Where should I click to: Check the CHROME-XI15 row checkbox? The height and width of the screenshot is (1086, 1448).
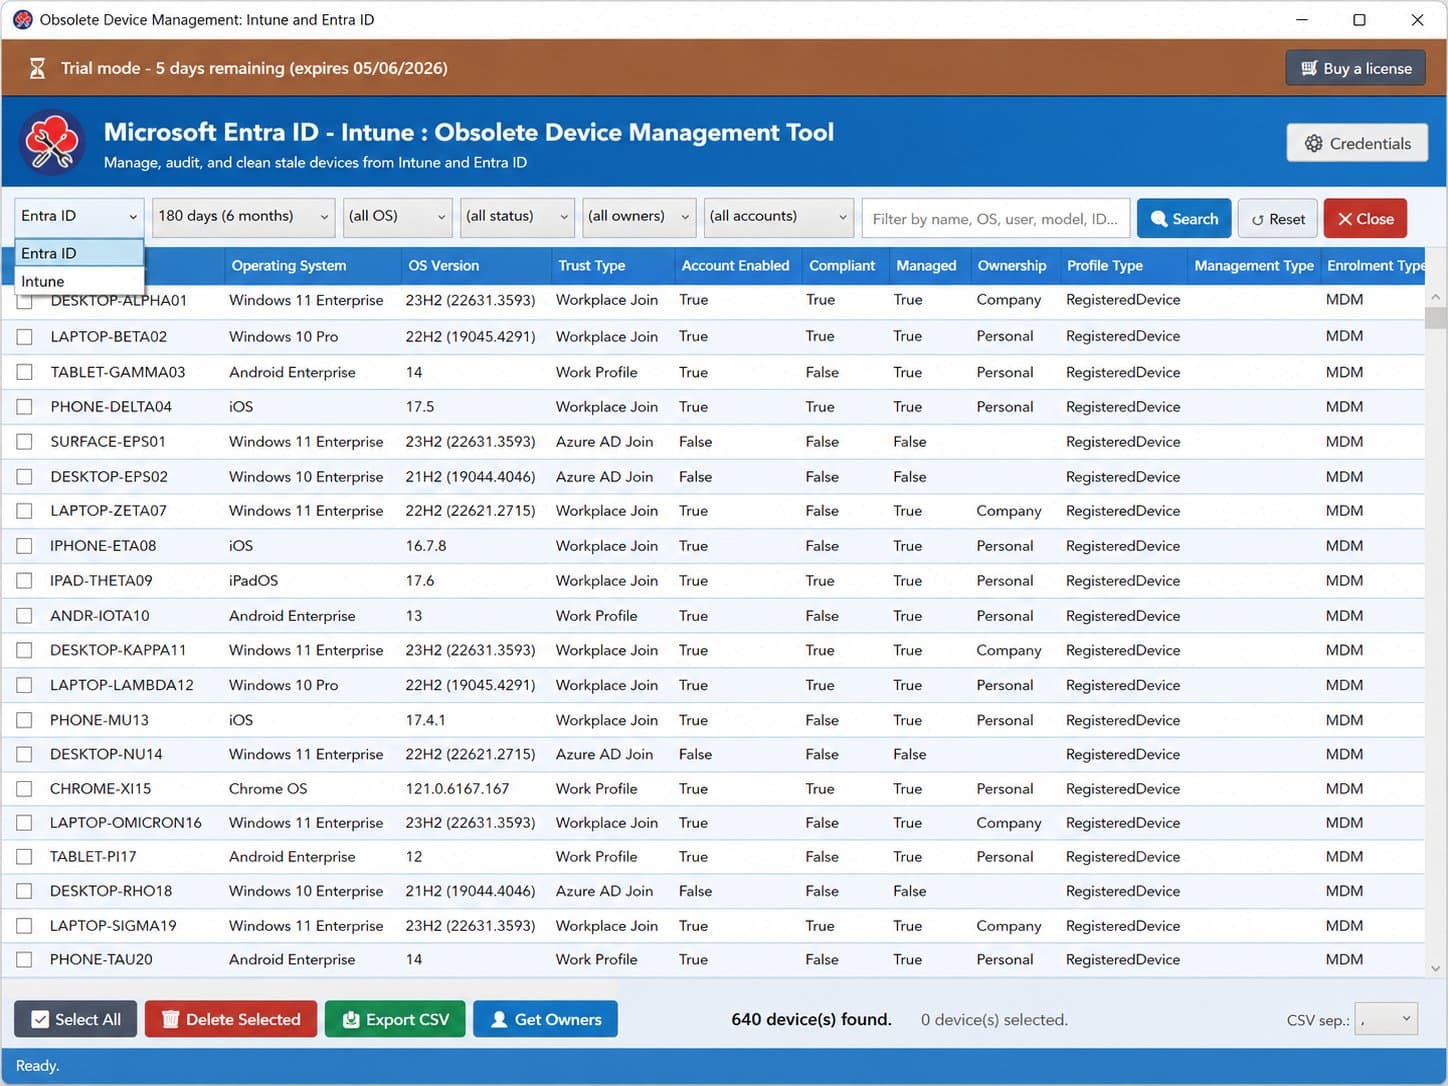click(25, 789)
